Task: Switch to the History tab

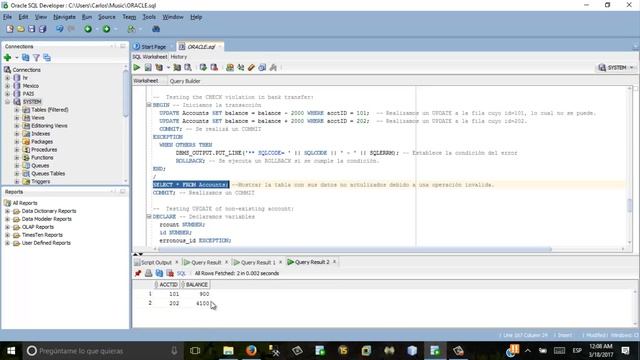Action: [x=179, y=57]
